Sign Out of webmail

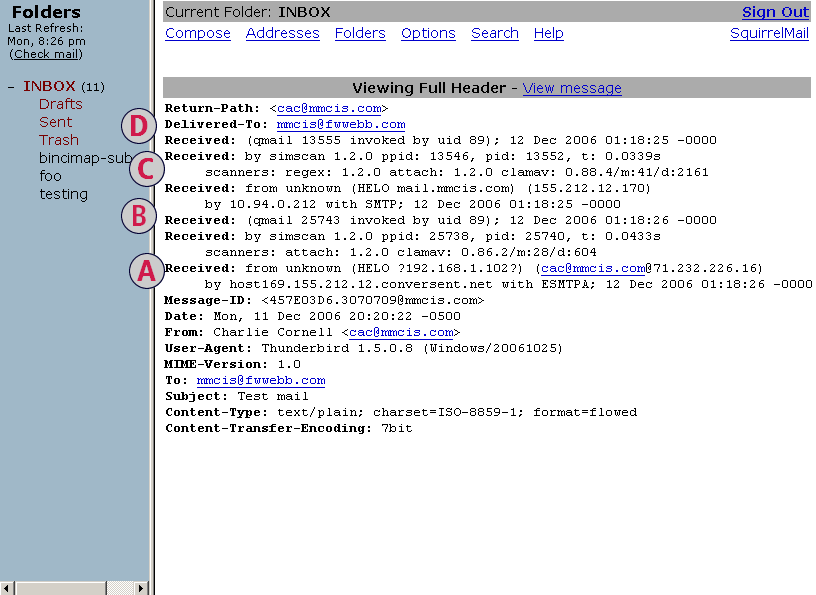(x=775, y=13)
